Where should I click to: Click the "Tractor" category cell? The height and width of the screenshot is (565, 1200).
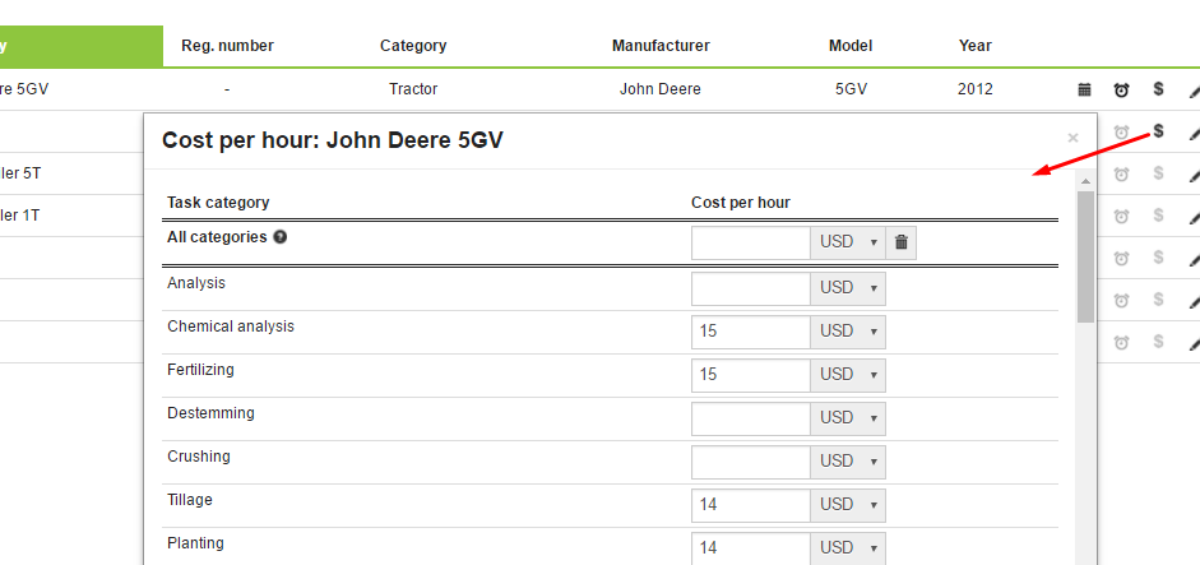[x=413, y=89]
